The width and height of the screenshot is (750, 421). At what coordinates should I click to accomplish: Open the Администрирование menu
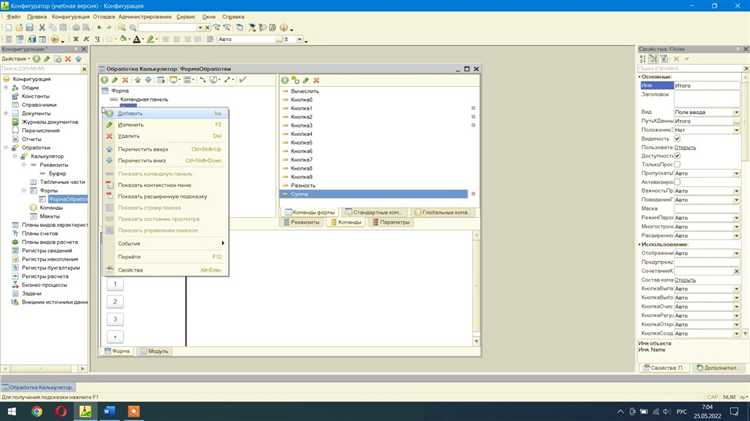[145, 17]
